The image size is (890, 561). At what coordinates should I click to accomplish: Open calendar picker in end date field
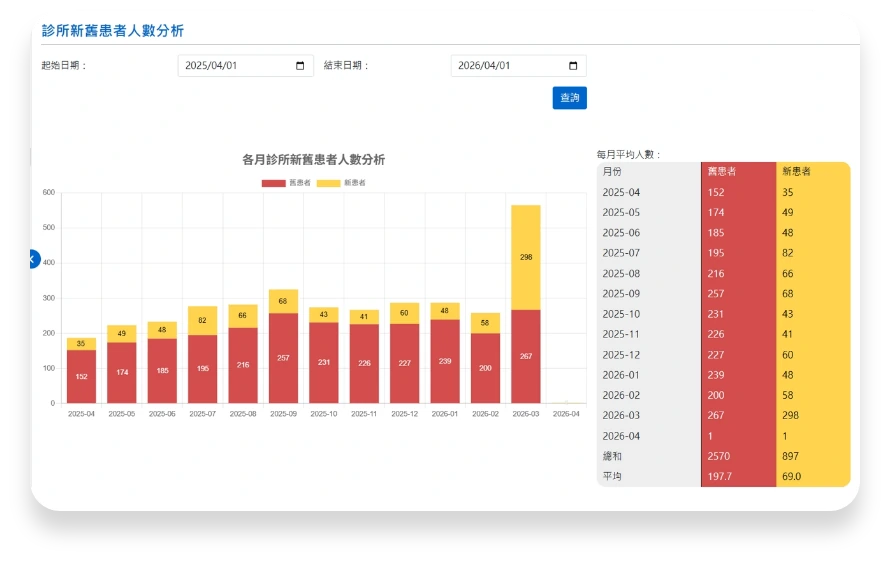point(573,66)
